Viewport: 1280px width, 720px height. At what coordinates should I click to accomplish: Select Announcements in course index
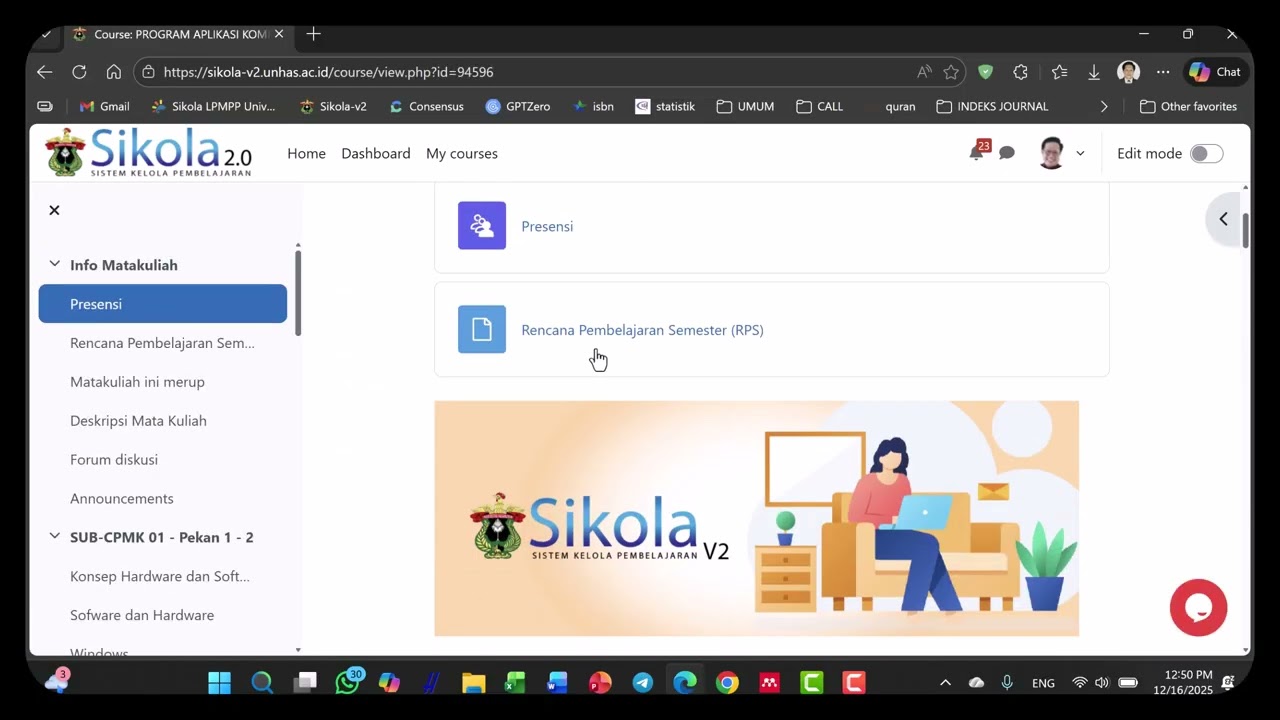[122, 498]
